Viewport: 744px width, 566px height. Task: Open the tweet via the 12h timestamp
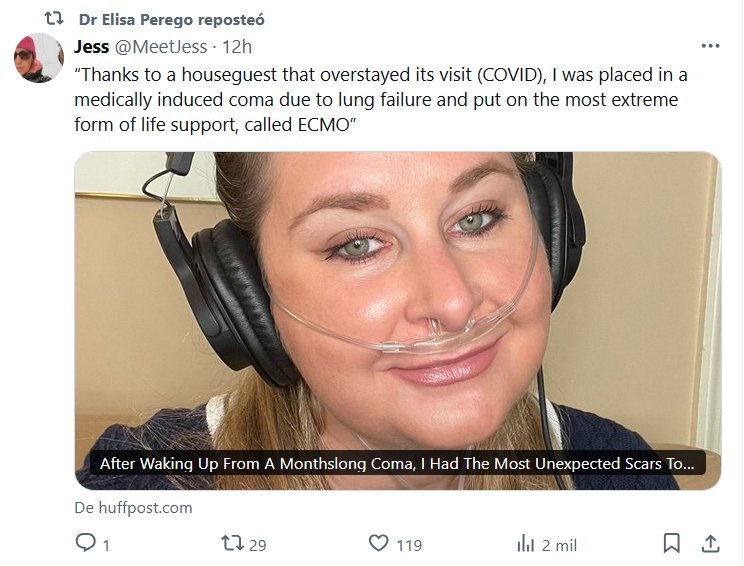pyautogui.click(x=237, y=47)
